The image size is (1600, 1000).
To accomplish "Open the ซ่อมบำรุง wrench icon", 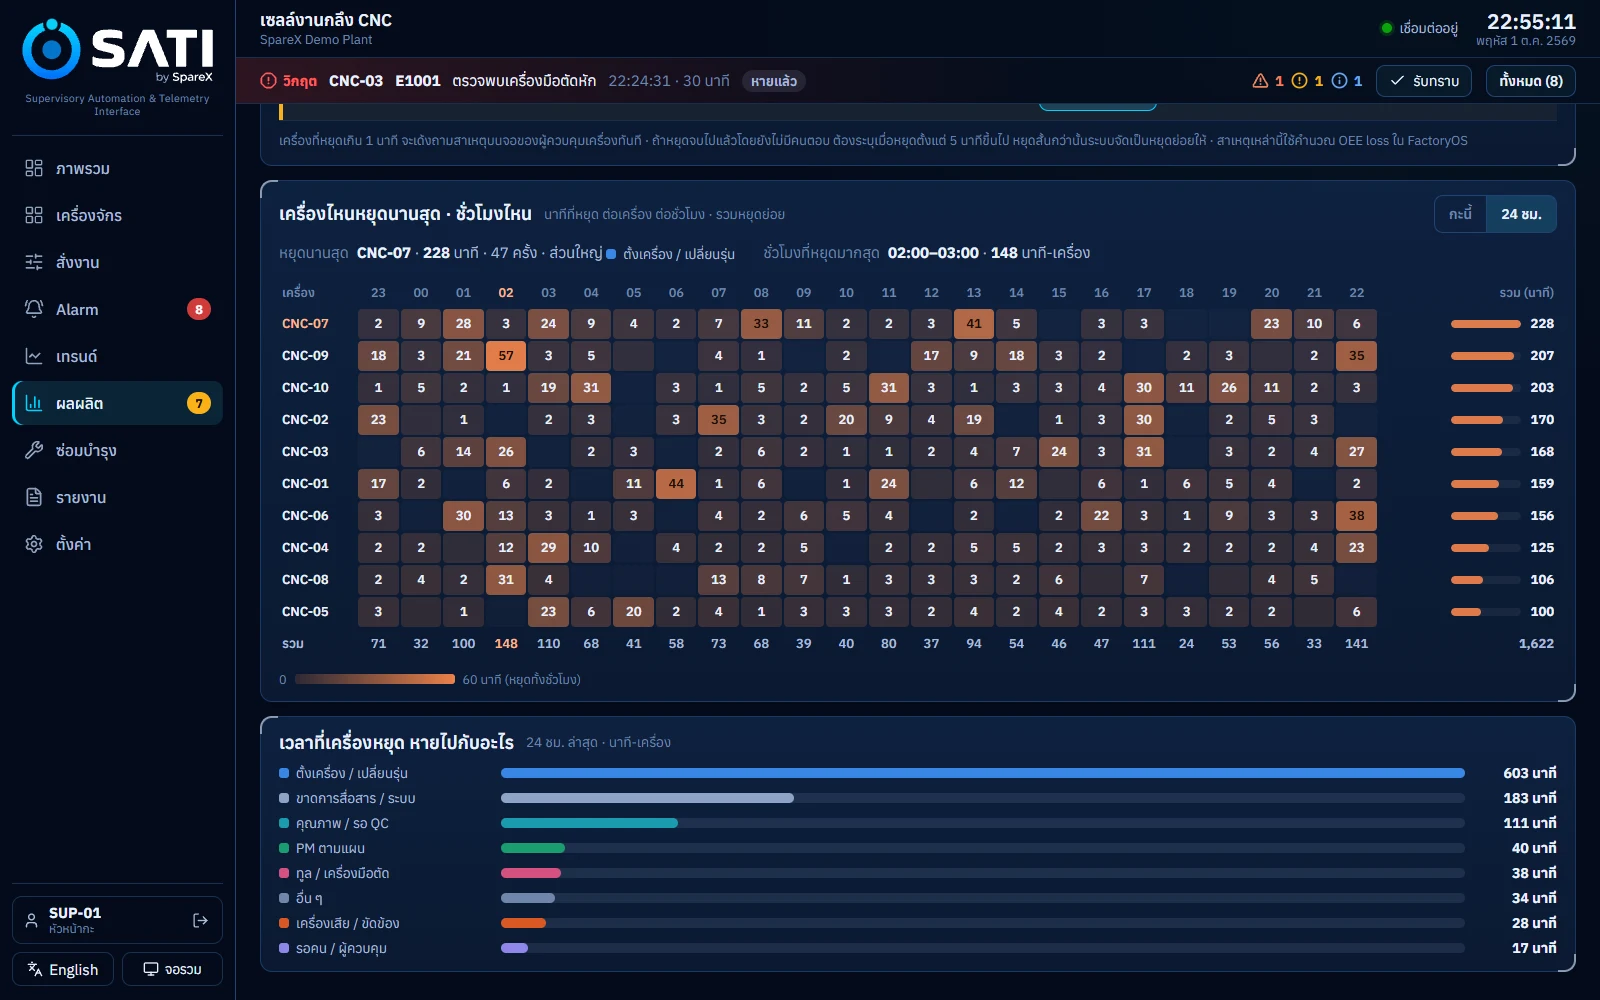I will point(34,450).
